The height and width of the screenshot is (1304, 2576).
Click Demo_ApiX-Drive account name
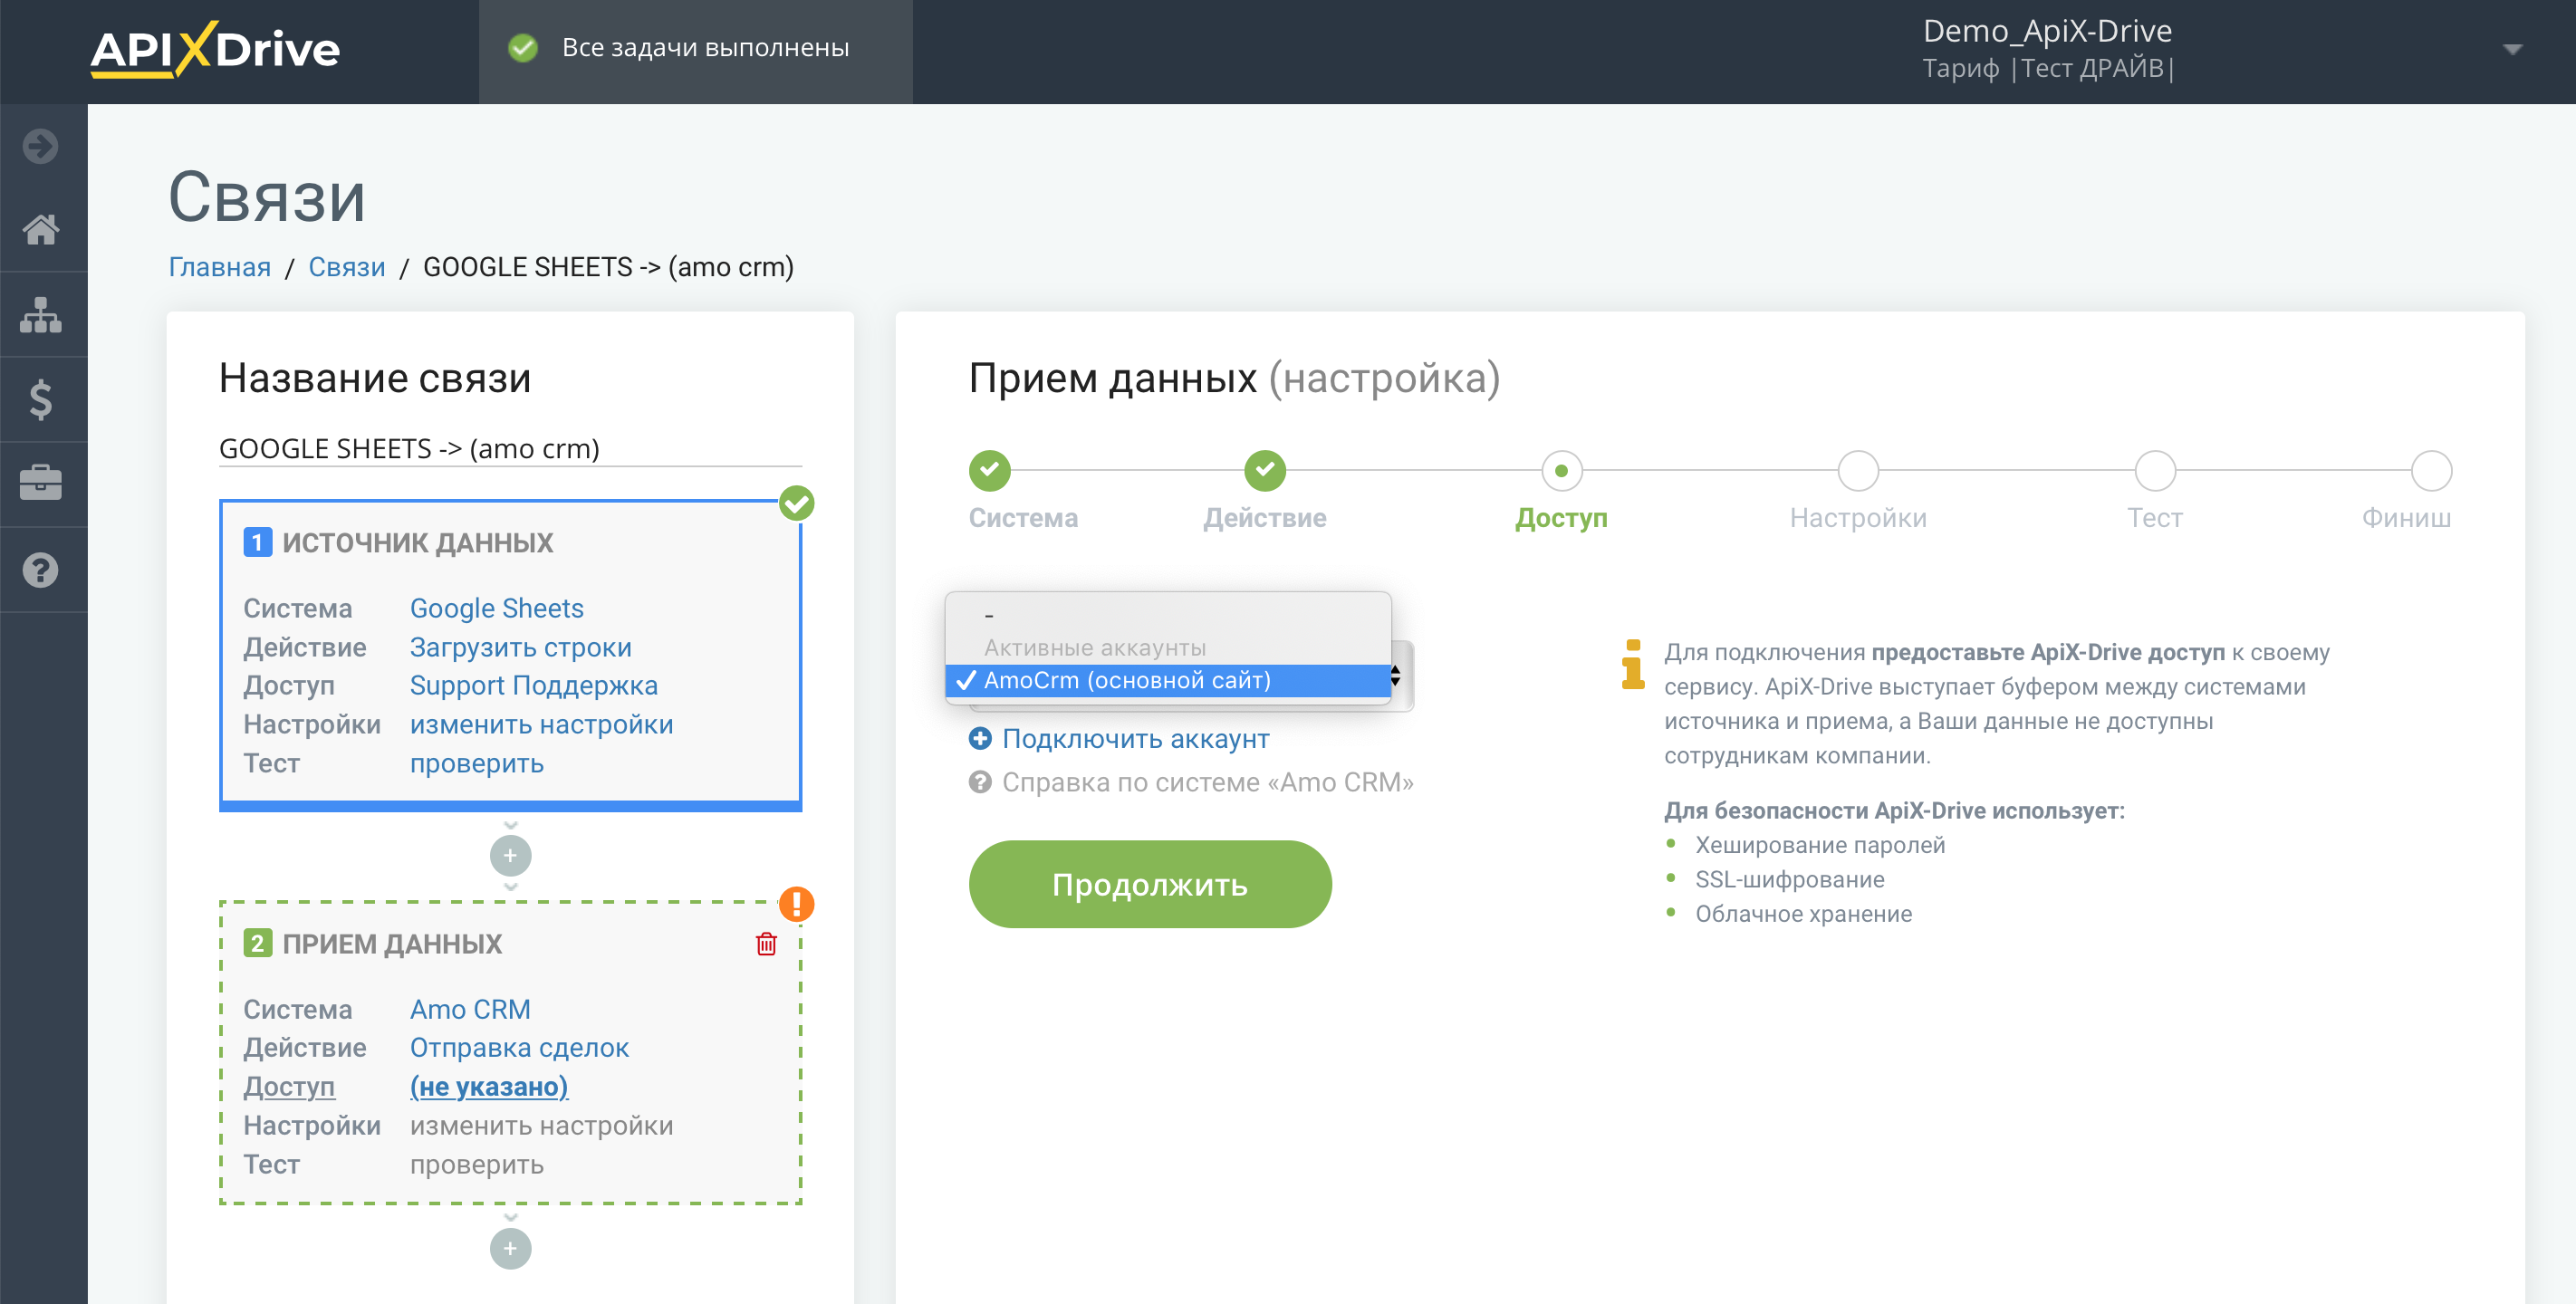[2046, 31]
